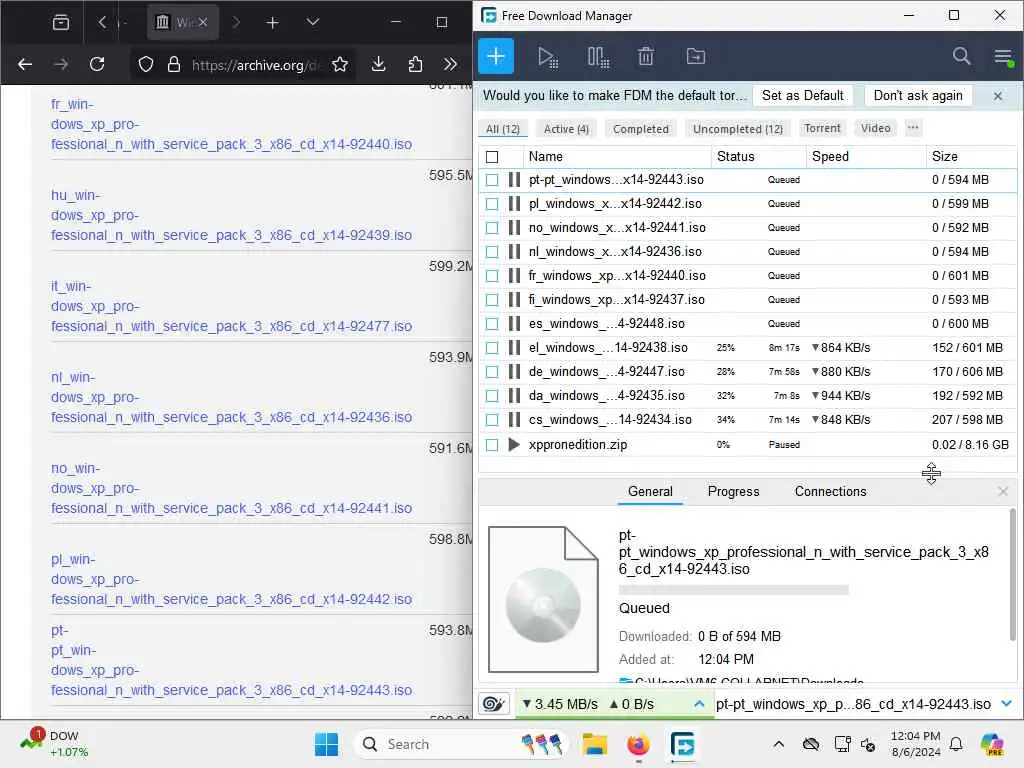Image resolution: width=1024 pixels, height=768 pixels.
Task: Open a new Firefox tab
Action: pos(272,23)
